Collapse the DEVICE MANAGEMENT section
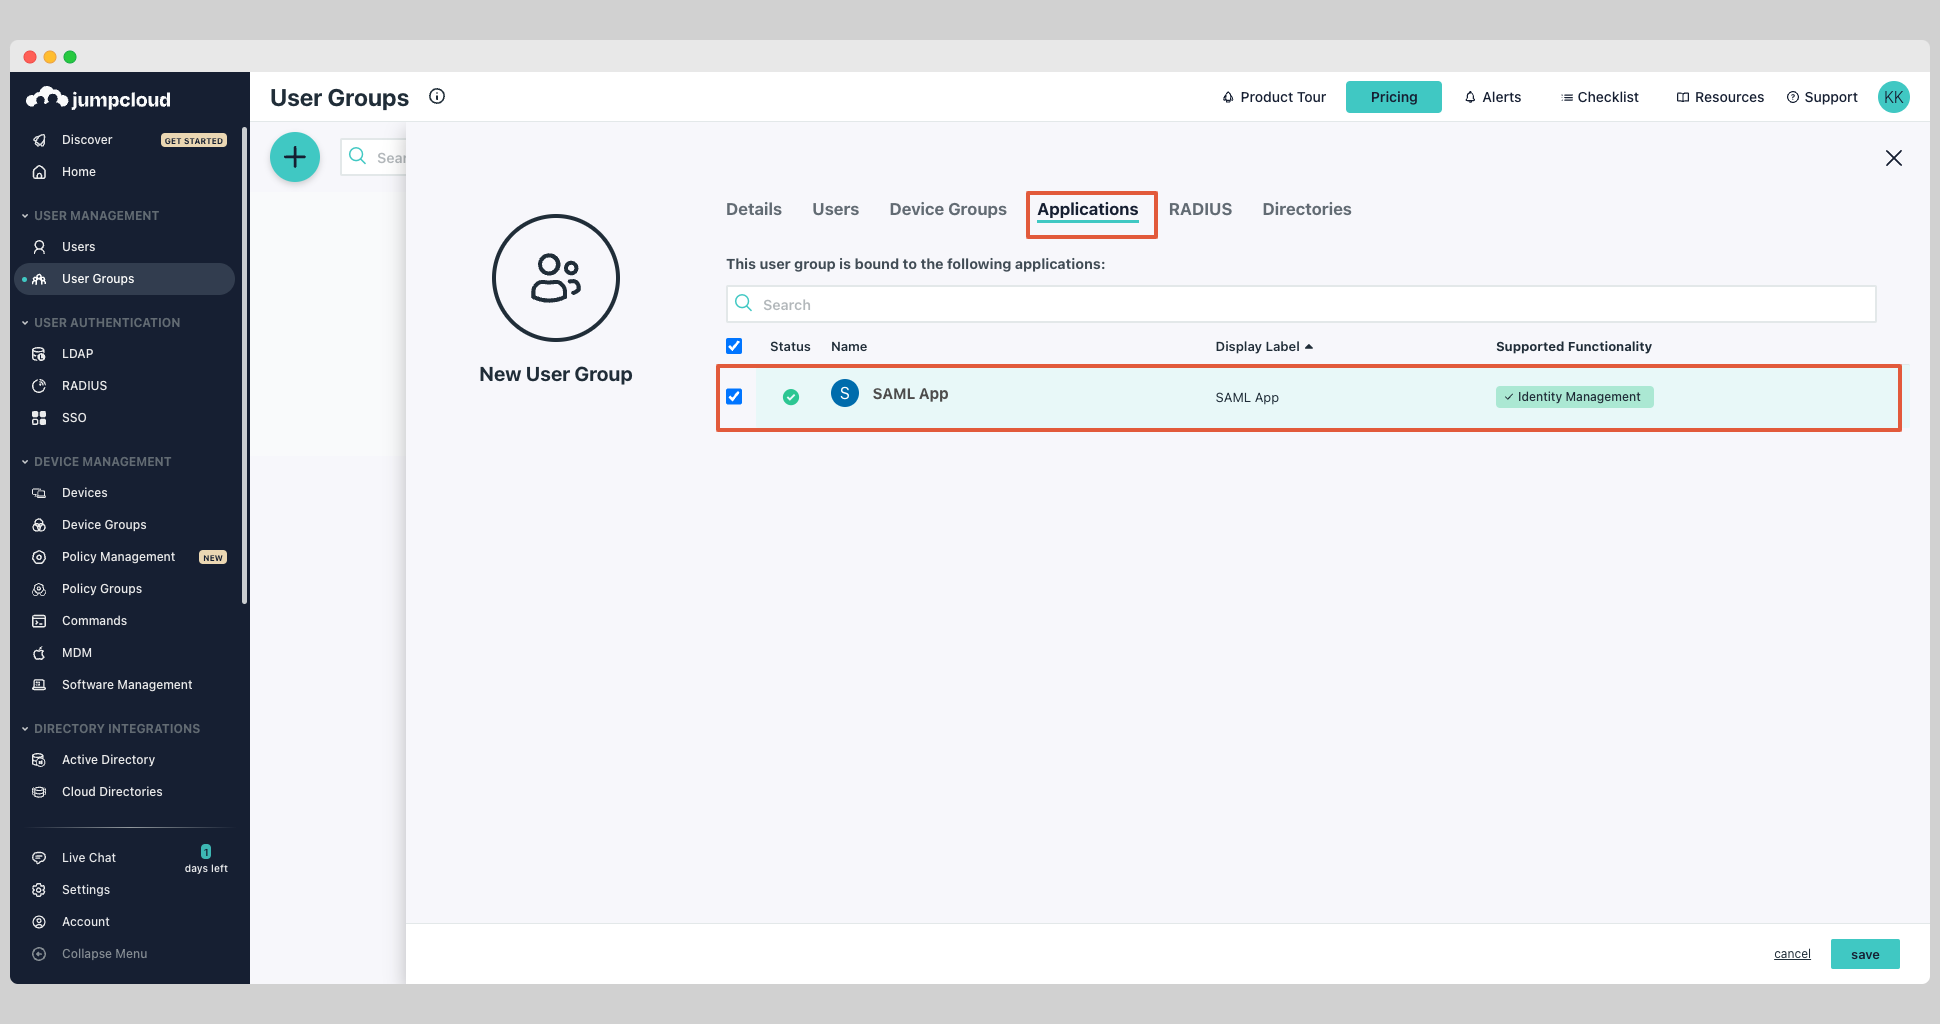Viewport: 1940px width, 1024px height. coord(24,461)
